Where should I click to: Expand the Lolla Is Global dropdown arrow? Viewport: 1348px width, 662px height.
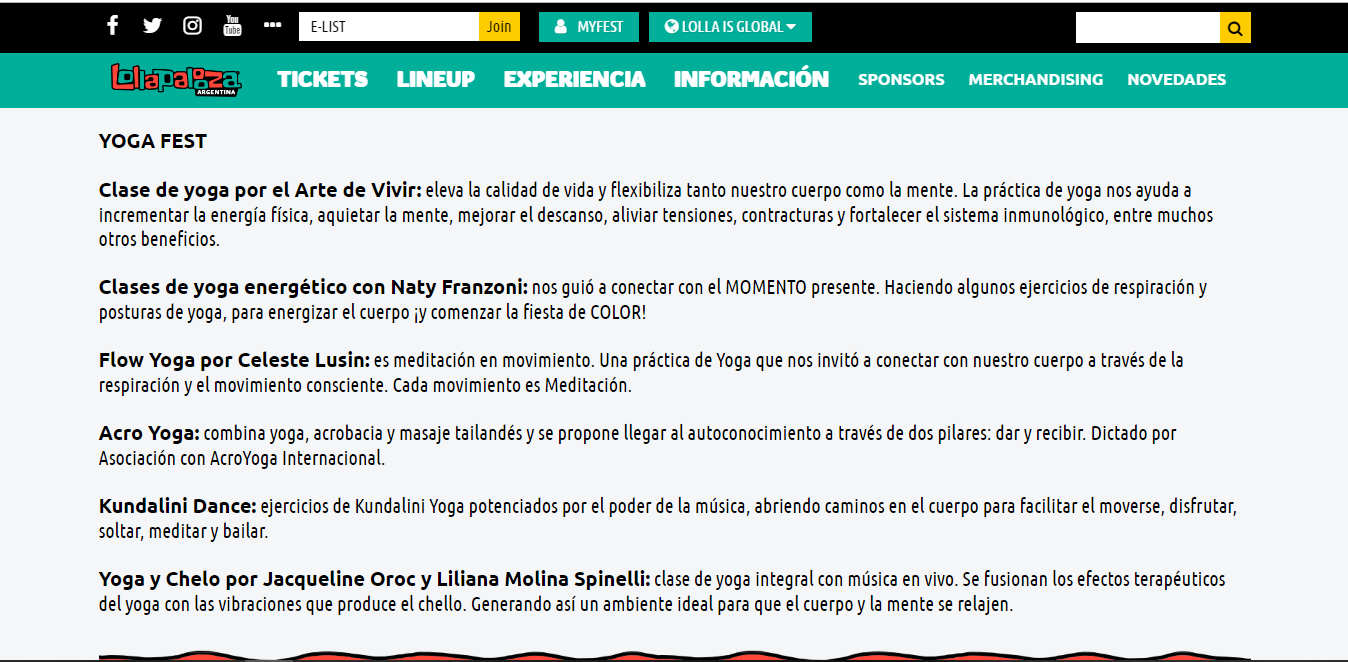pos(792,27)
